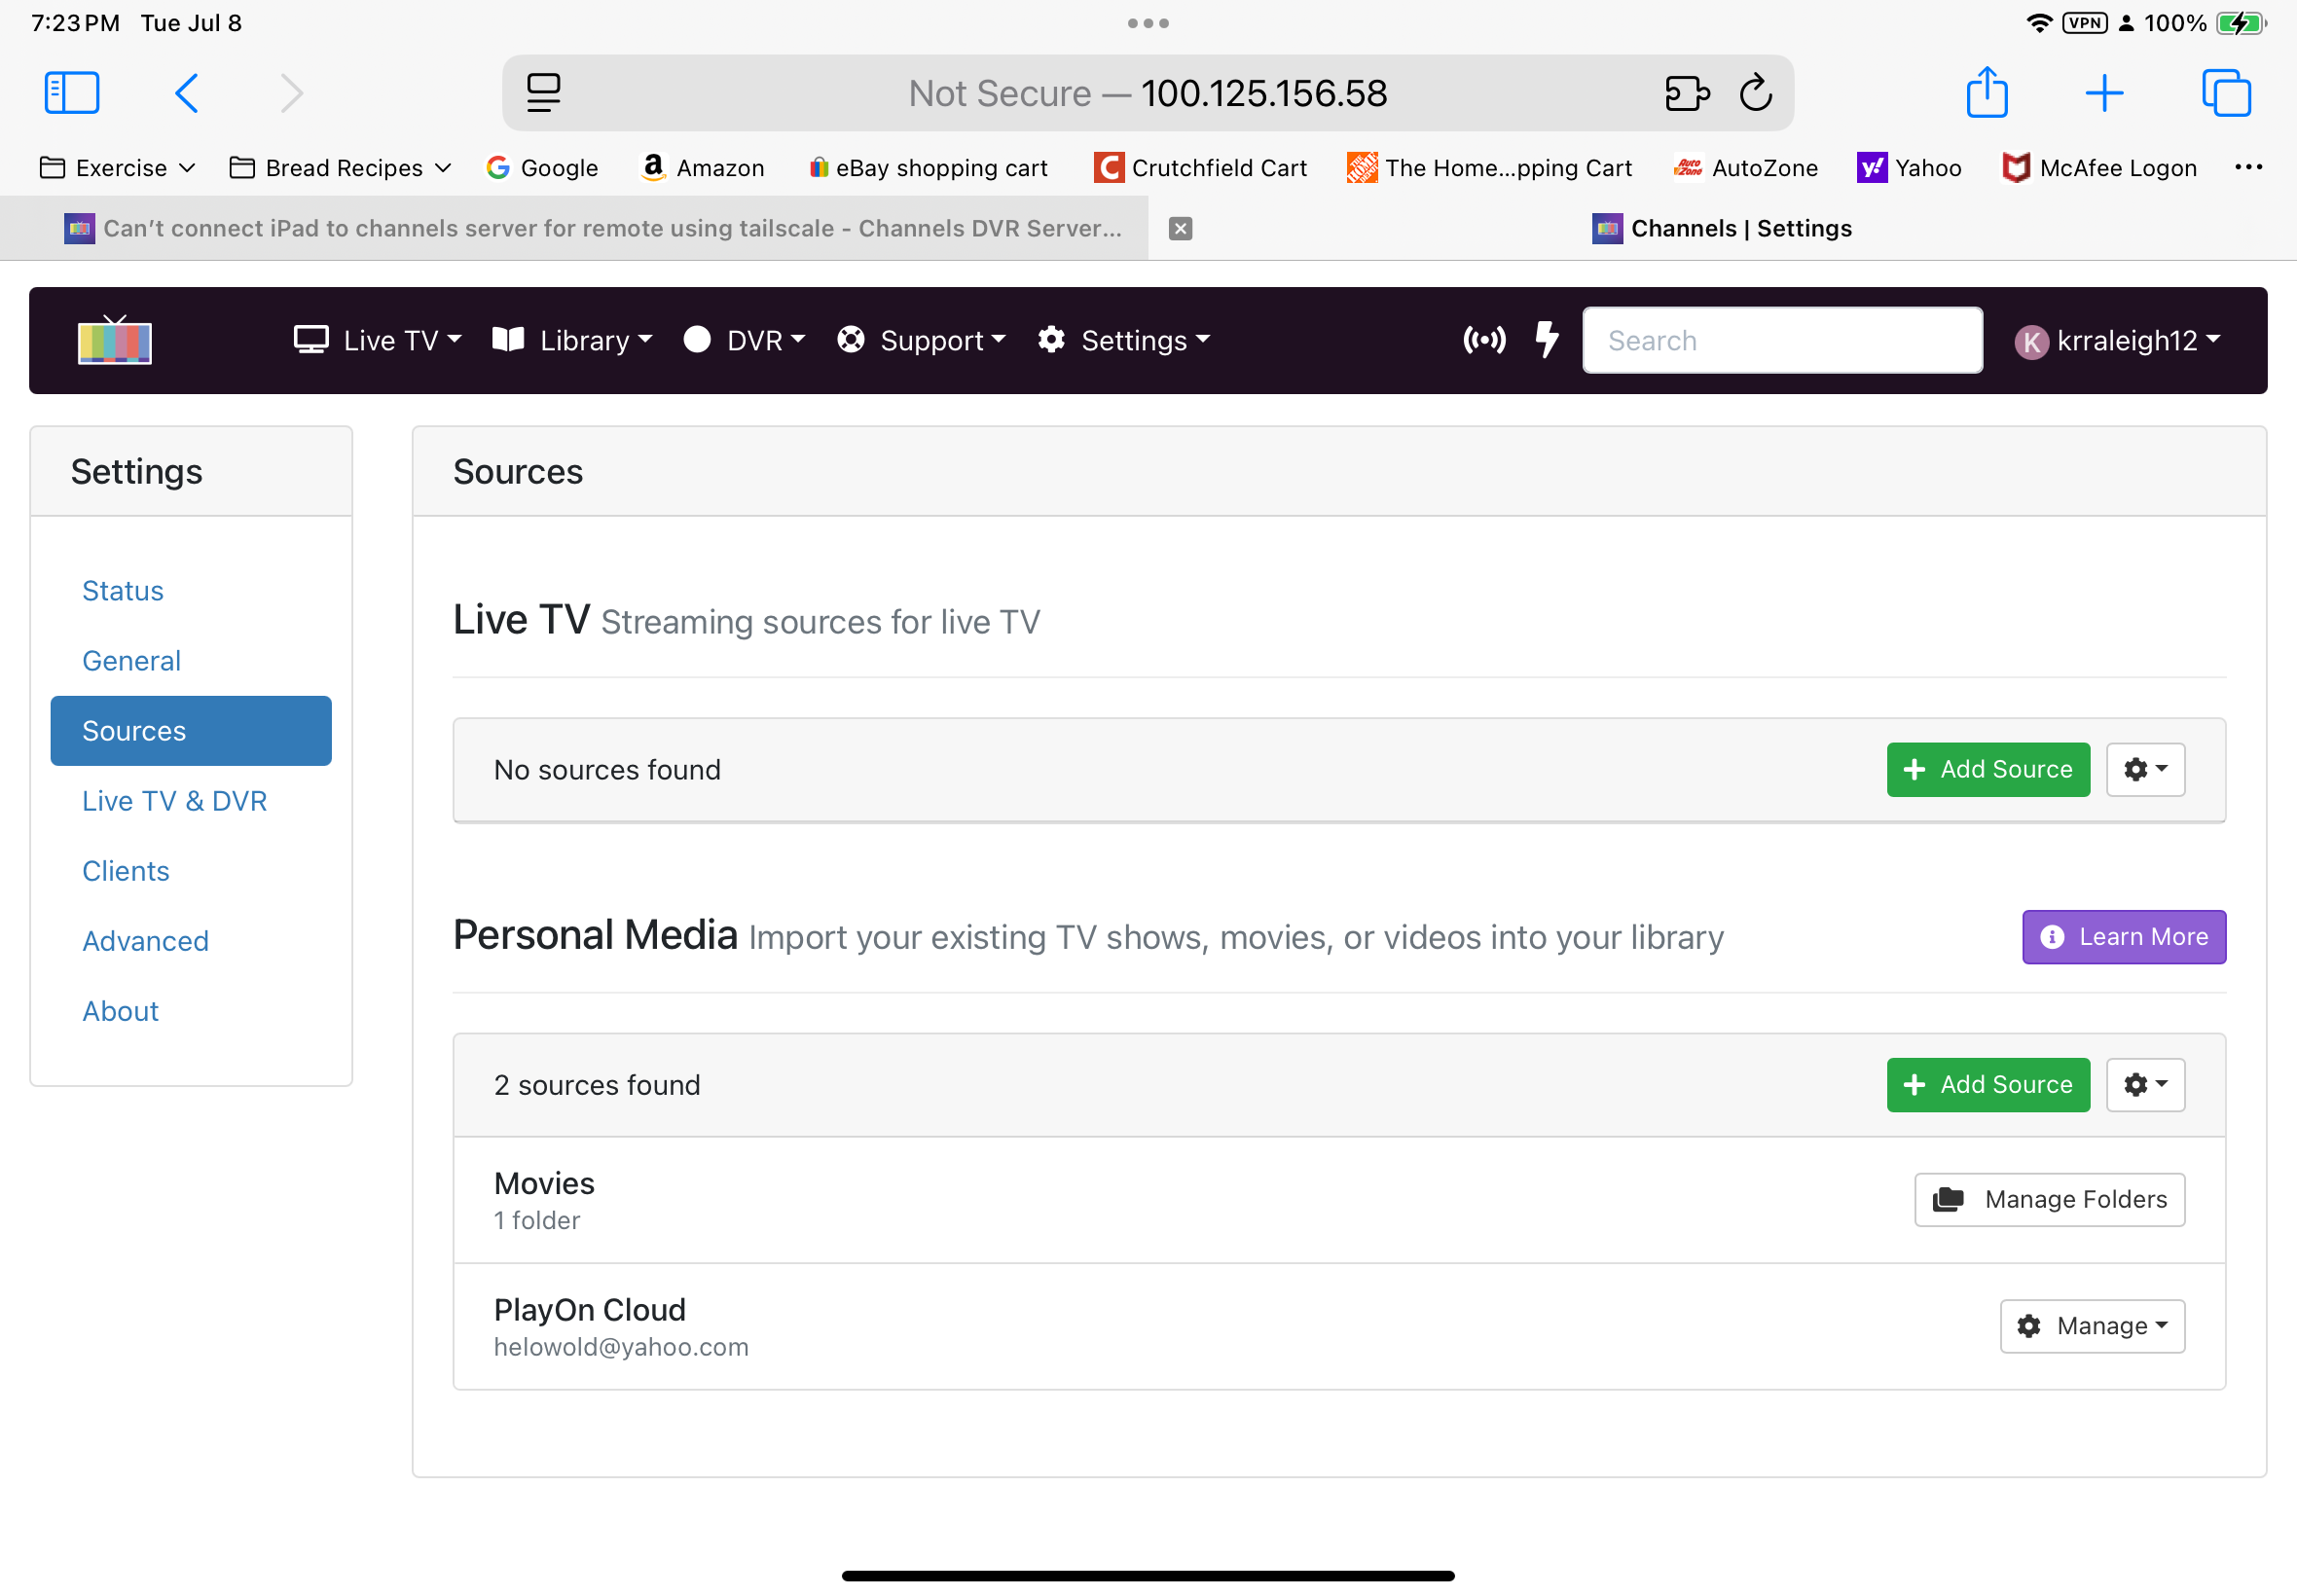2297x1596 pixels.
Task: Reload the page with refresh icon
Action: tap(1755, 93)
